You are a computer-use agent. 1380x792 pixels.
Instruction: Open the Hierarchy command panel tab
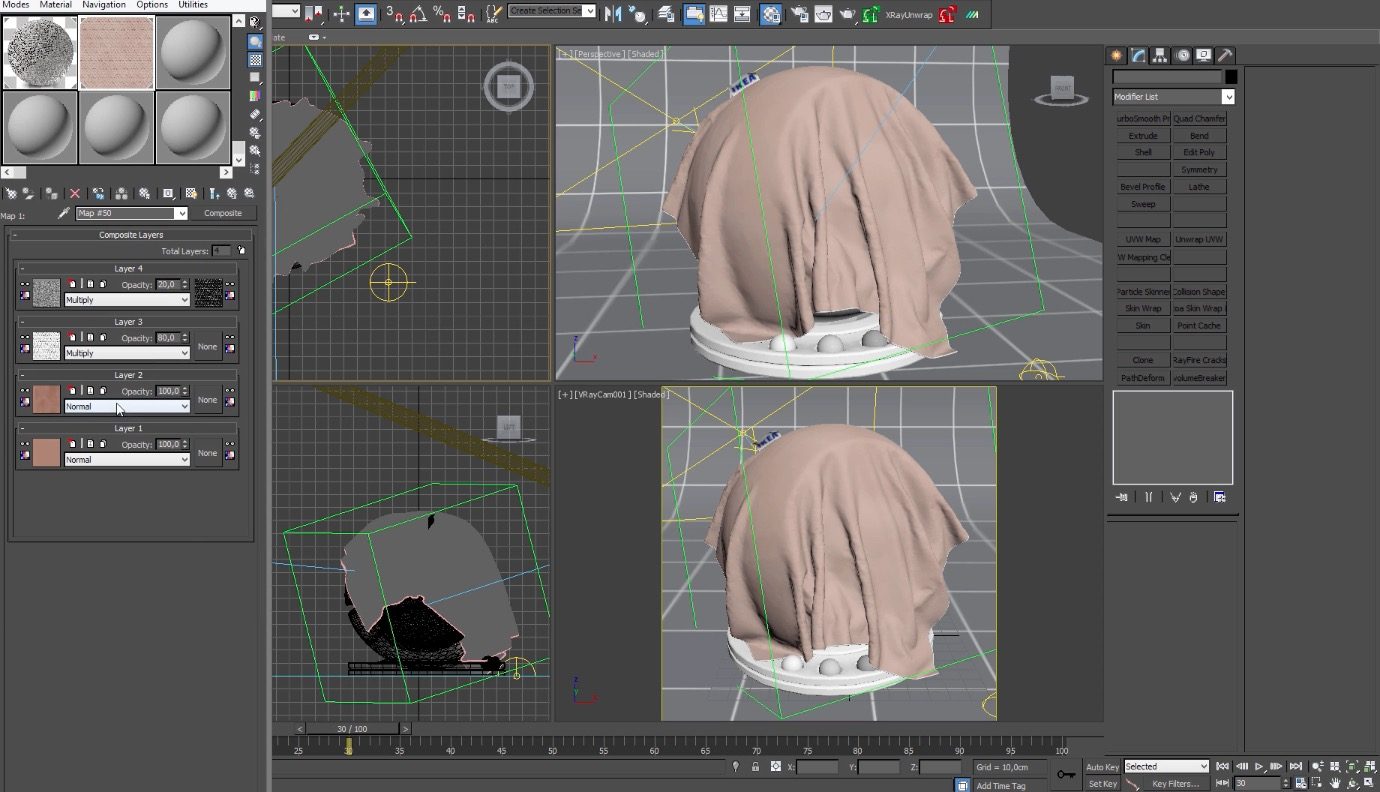1160,56
